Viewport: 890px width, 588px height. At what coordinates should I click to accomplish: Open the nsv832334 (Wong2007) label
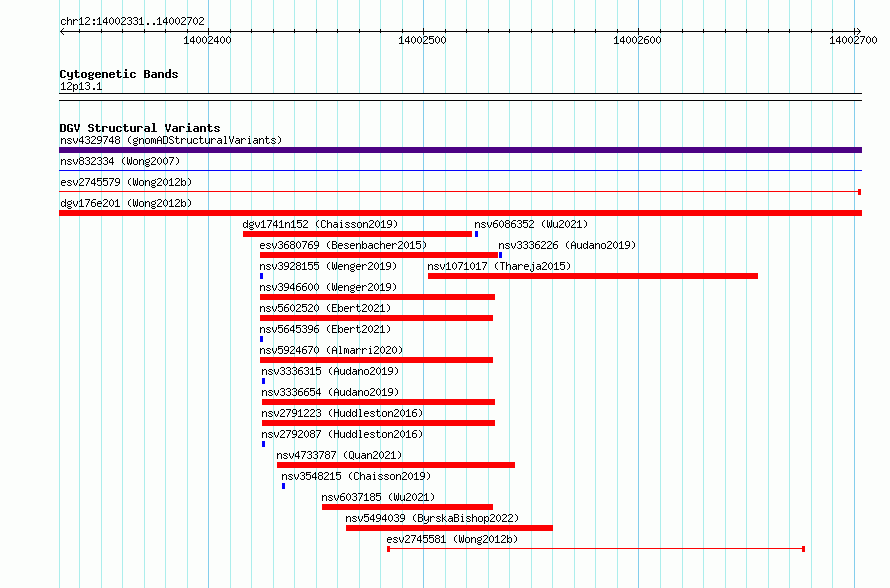point(120,161)
